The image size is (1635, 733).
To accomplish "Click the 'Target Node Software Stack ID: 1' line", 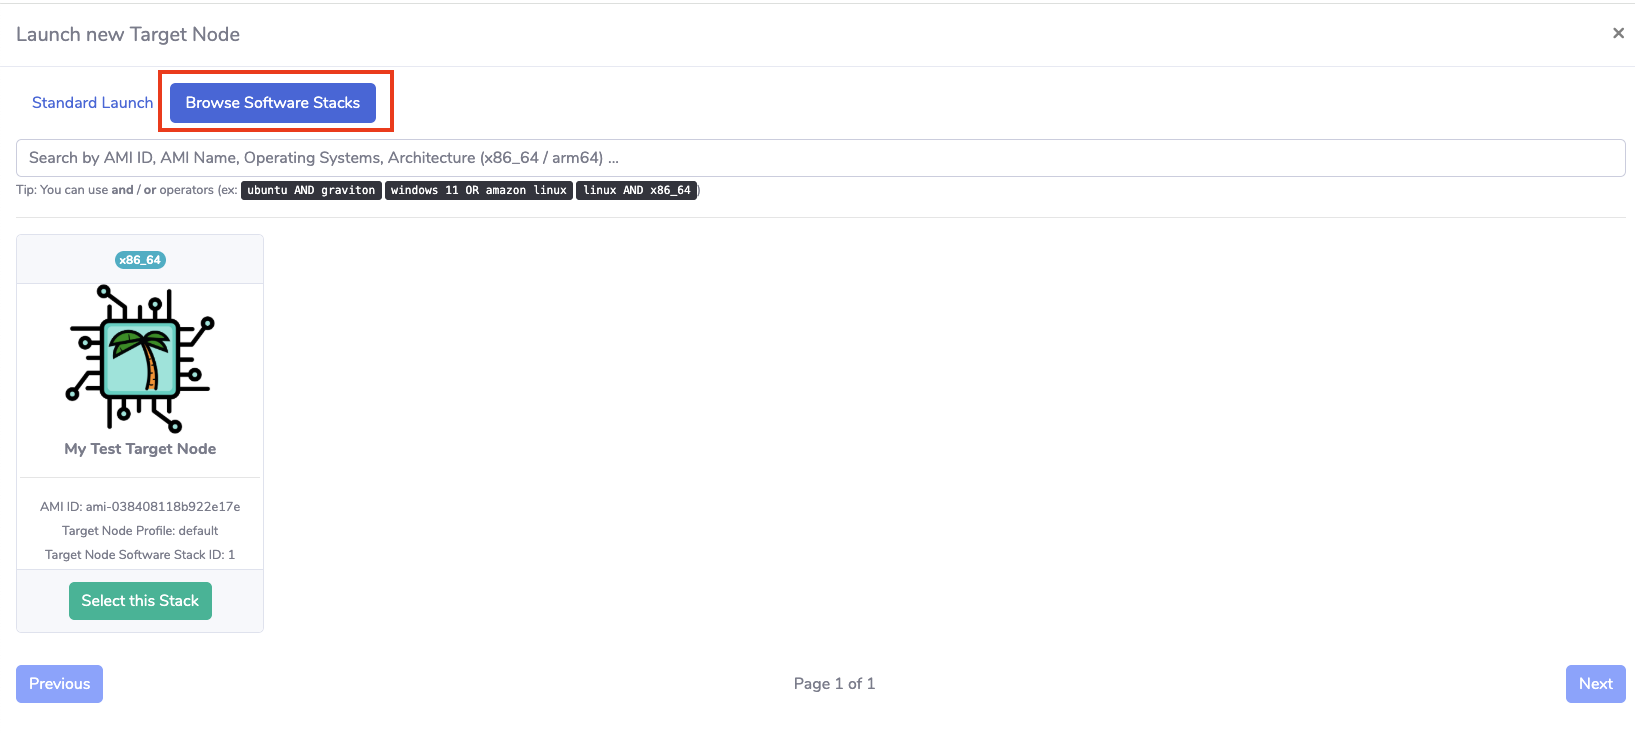I will pos(140,555).
